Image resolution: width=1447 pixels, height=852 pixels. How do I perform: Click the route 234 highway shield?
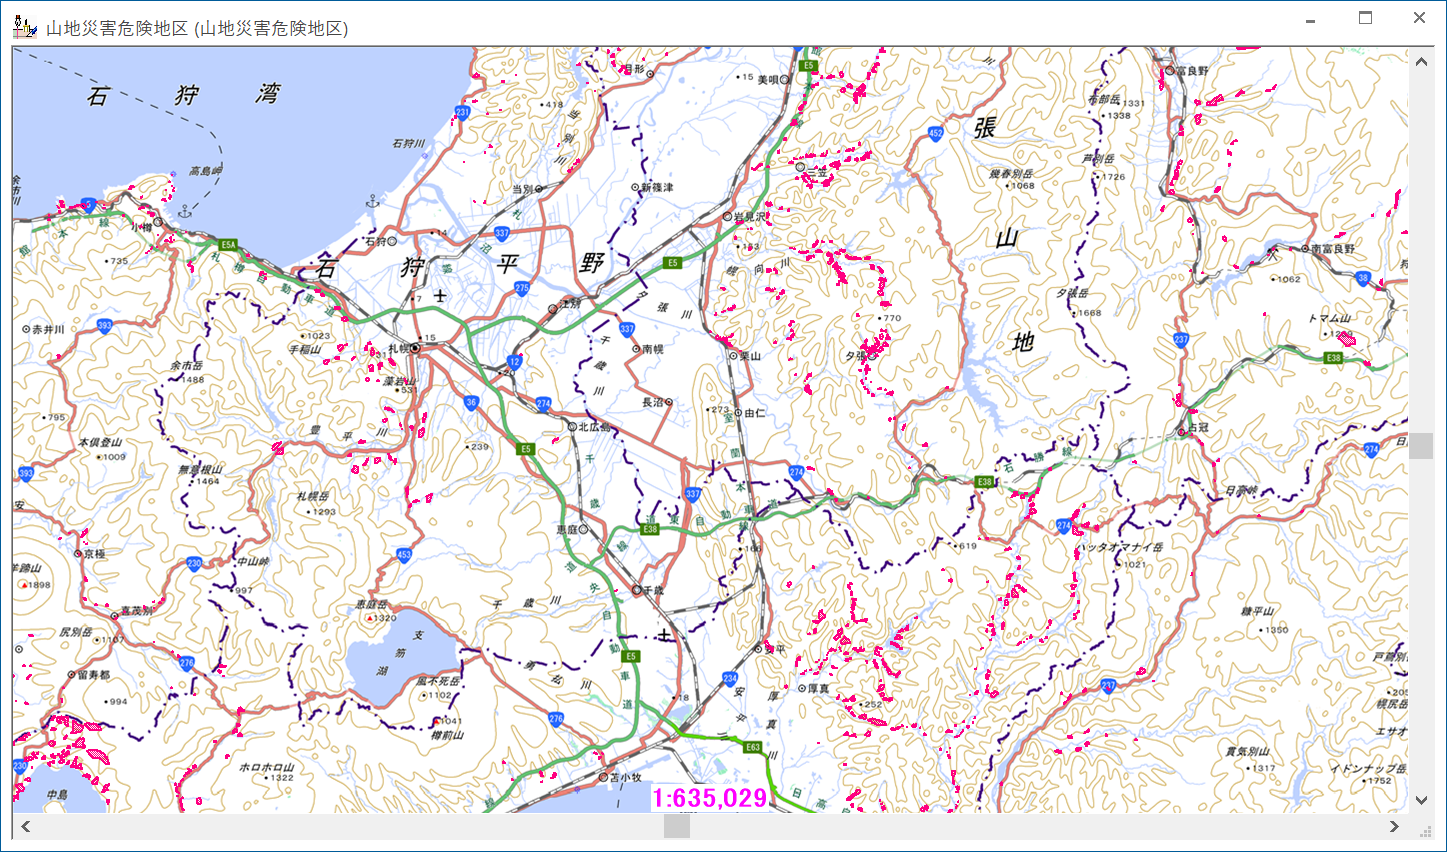pyautogui.click(x=730, y=678)
